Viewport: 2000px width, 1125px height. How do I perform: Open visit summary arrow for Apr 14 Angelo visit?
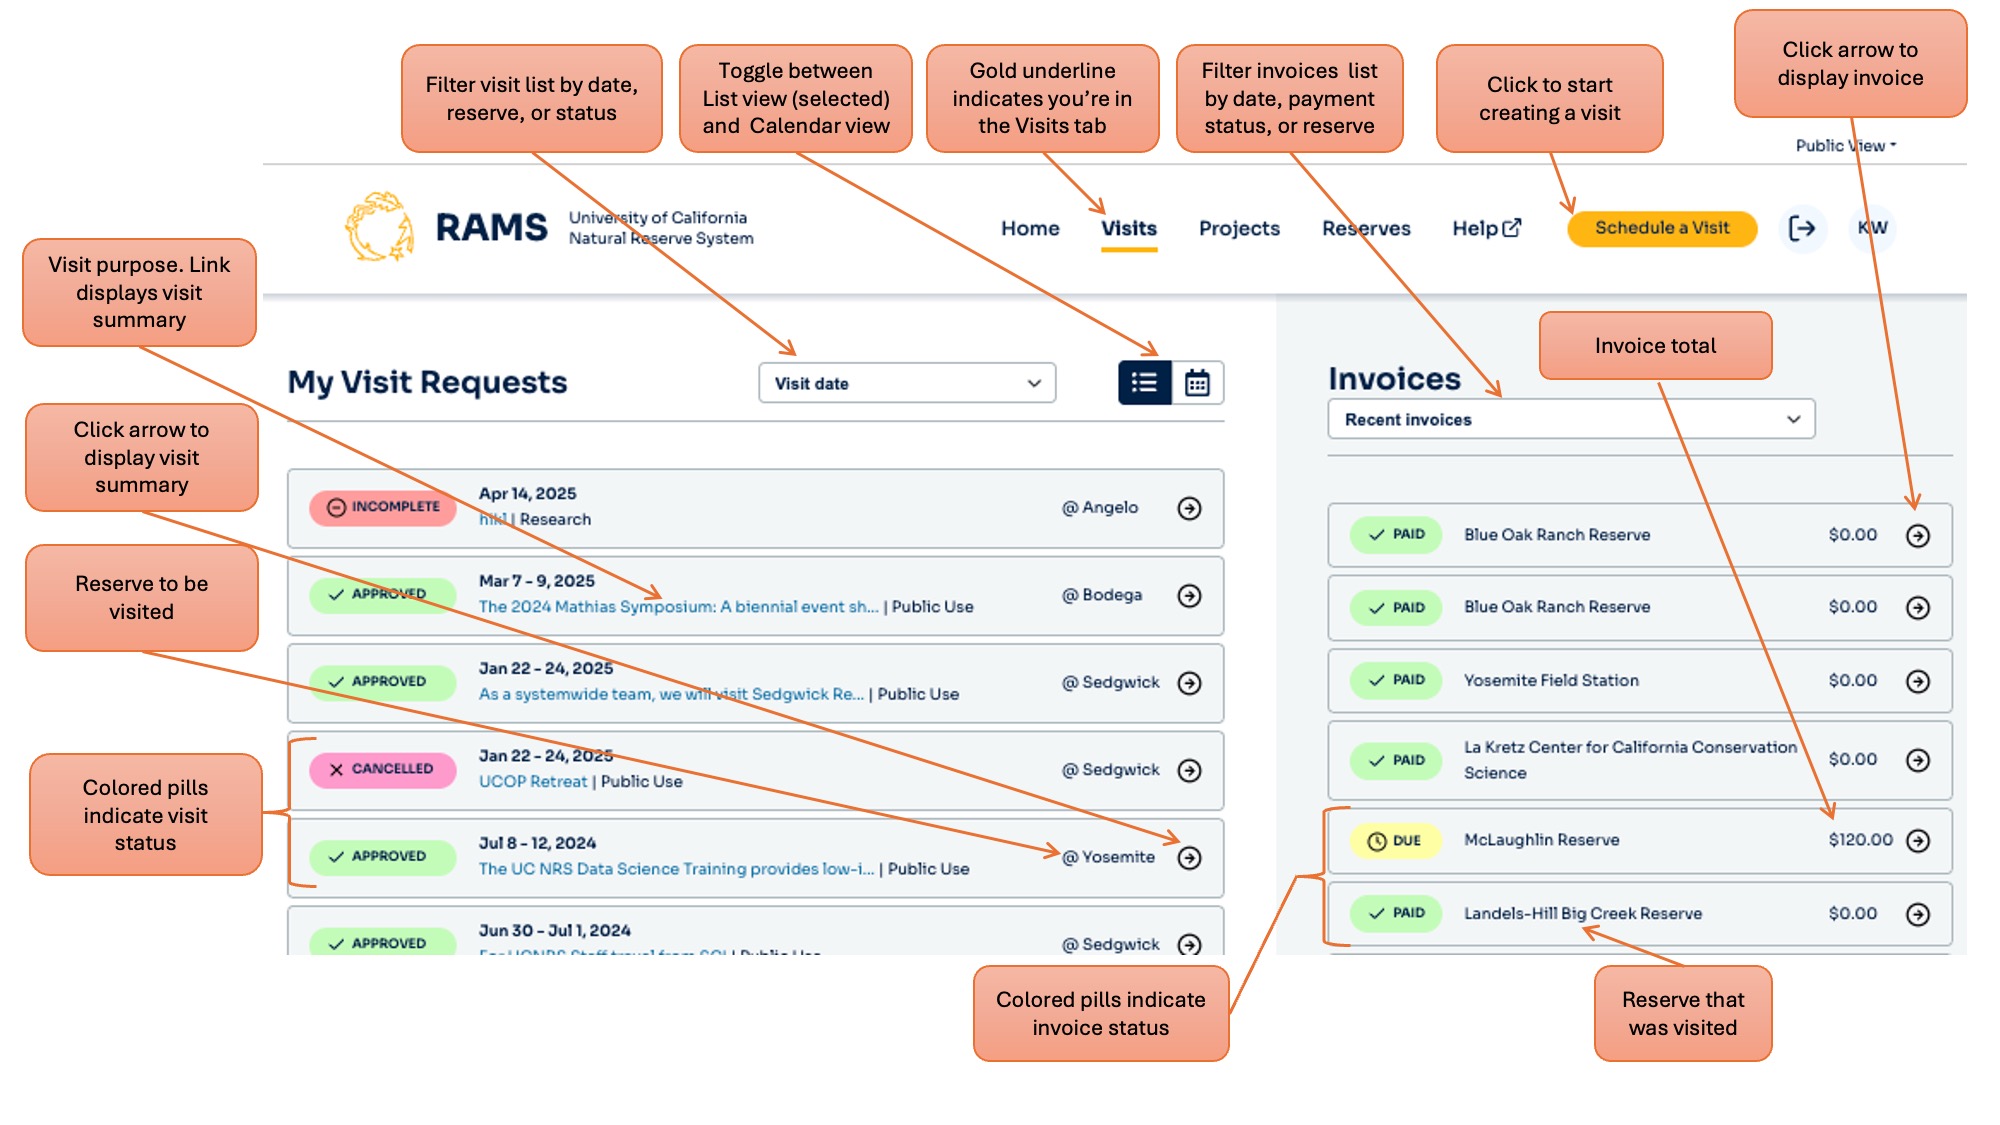(x=1189, y=508)
